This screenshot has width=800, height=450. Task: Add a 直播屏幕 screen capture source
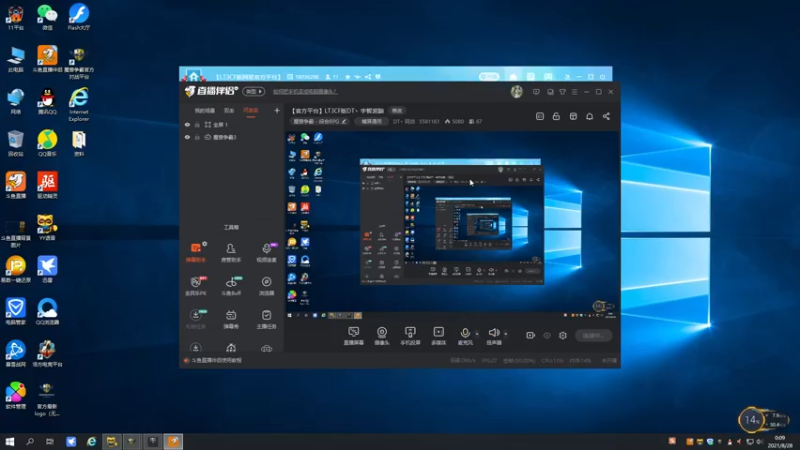[x=354, y=336]
